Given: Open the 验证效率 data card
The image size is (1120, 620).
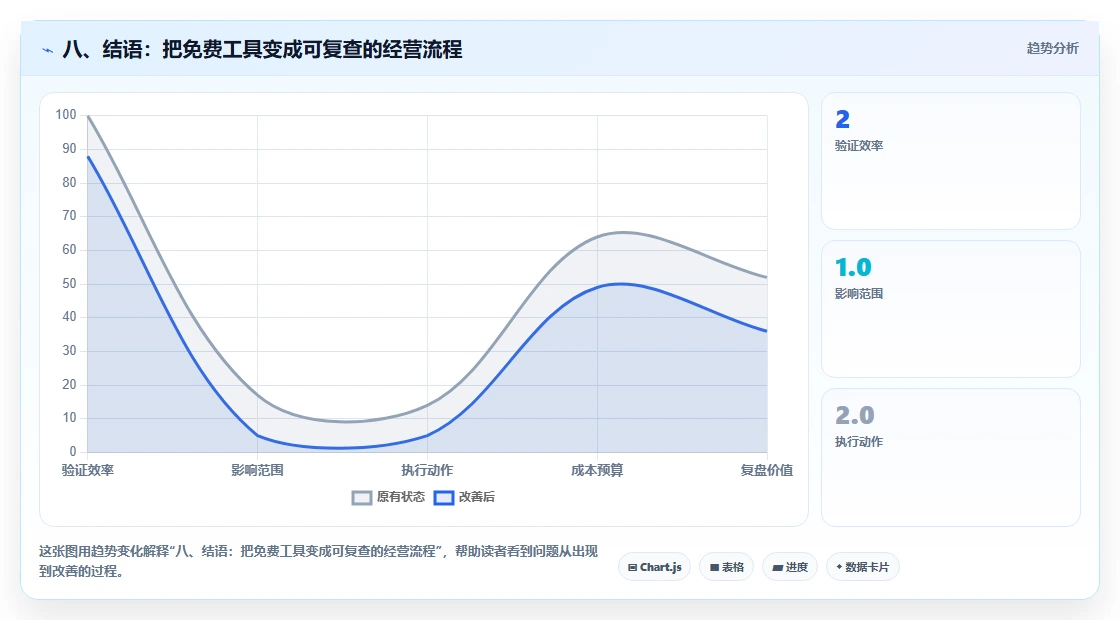Looking at the screenshot, I should (951, 161).
